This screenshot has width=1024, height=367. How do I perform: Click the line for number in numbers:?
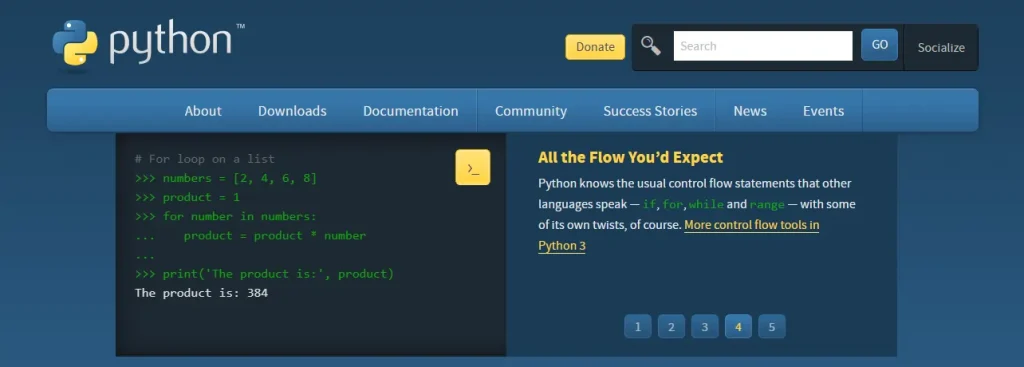coord(226,217)
